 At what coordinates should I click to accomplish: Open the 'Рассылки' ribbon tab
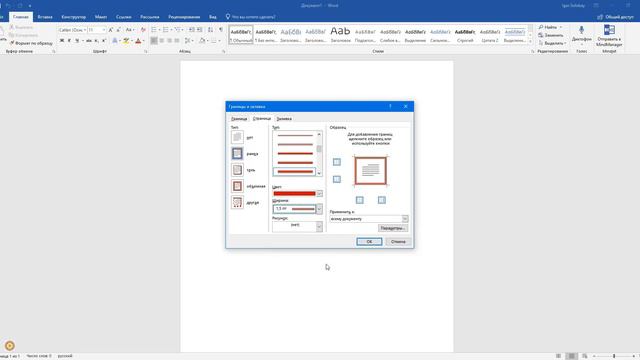[x=150, y=17]
